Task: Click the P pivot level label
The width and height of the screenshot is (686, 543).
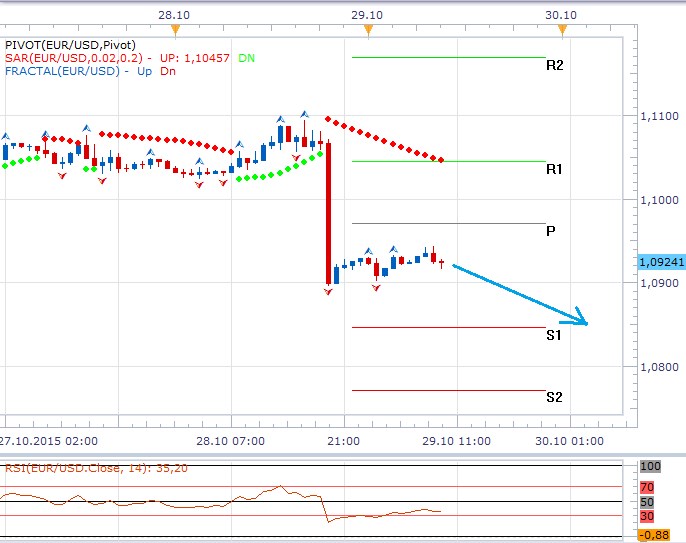Action: [x=551, y=231]
